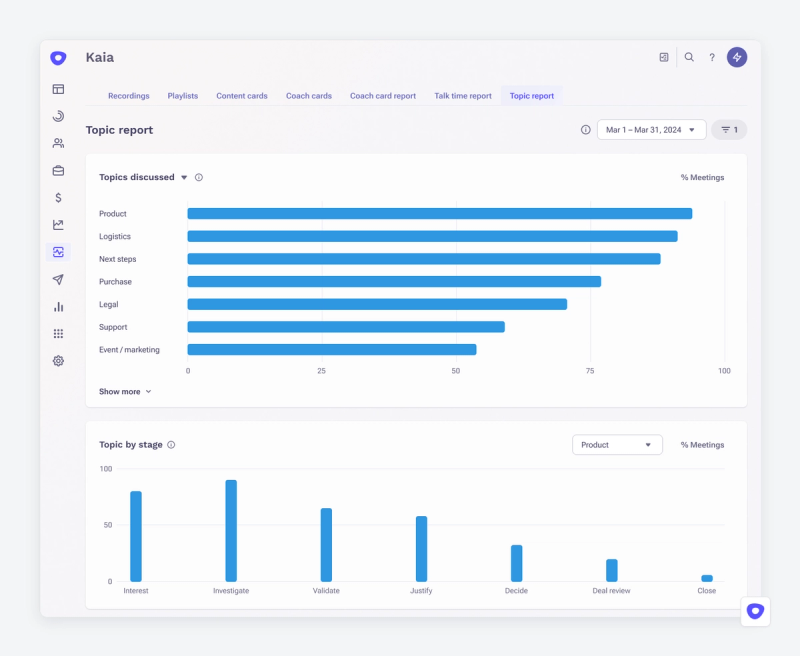
Task: Open the filters button showing 1
Action: click(729, 130)
